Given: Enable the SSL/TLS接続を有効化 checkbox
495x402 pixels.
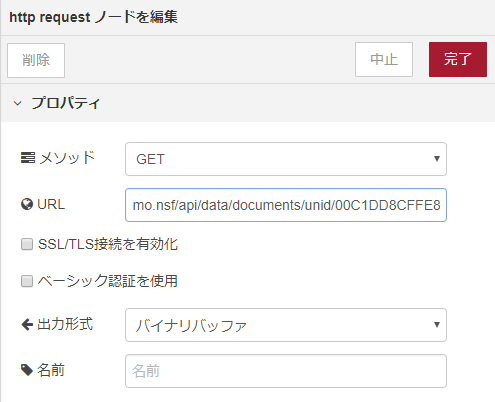Looking at the screenshot, I should (27, 244).
